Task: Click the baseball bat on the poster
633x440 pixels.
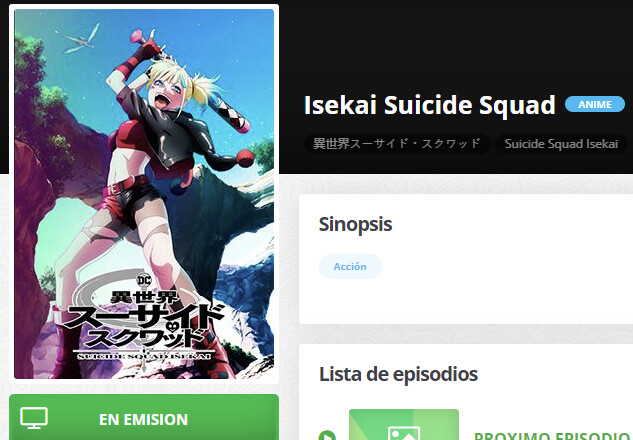Action: [x=228, y=111]
